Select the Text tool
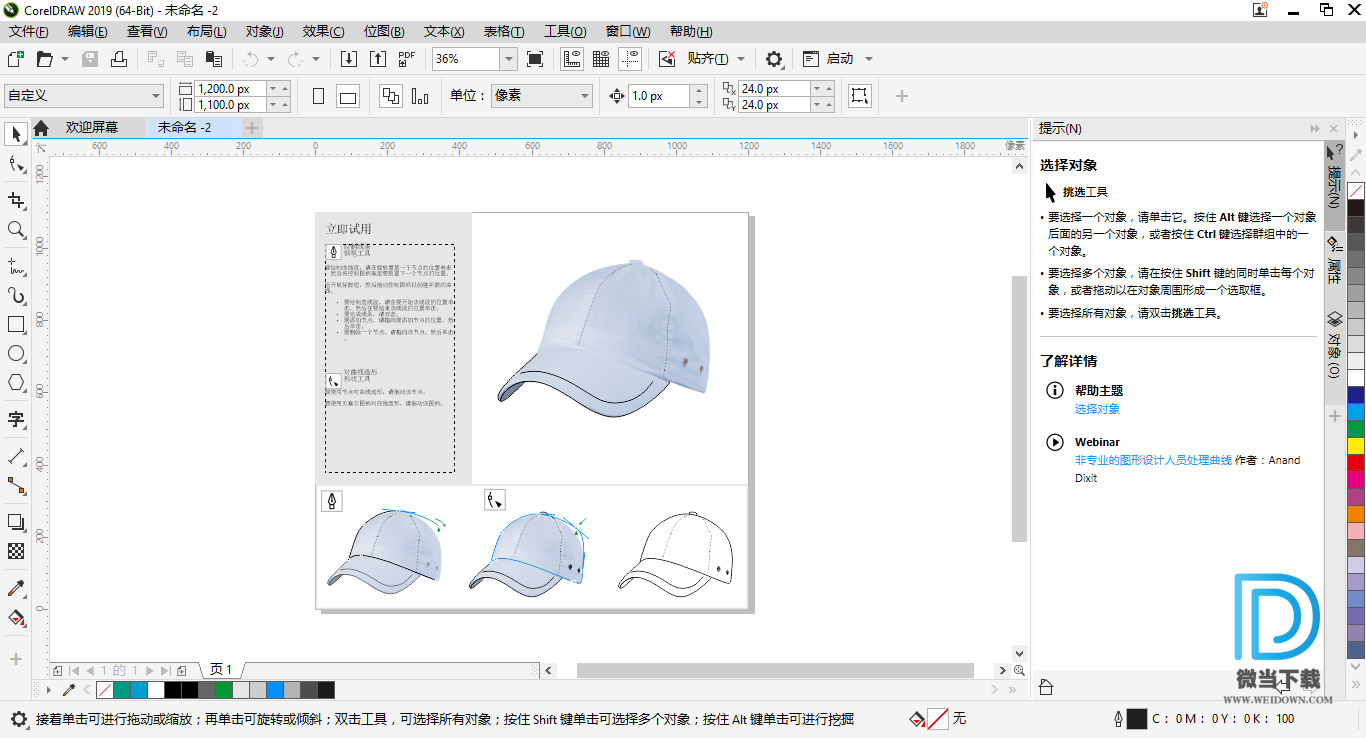The image size is (1366, 738). pyautogui.click(x=16, y=419)
